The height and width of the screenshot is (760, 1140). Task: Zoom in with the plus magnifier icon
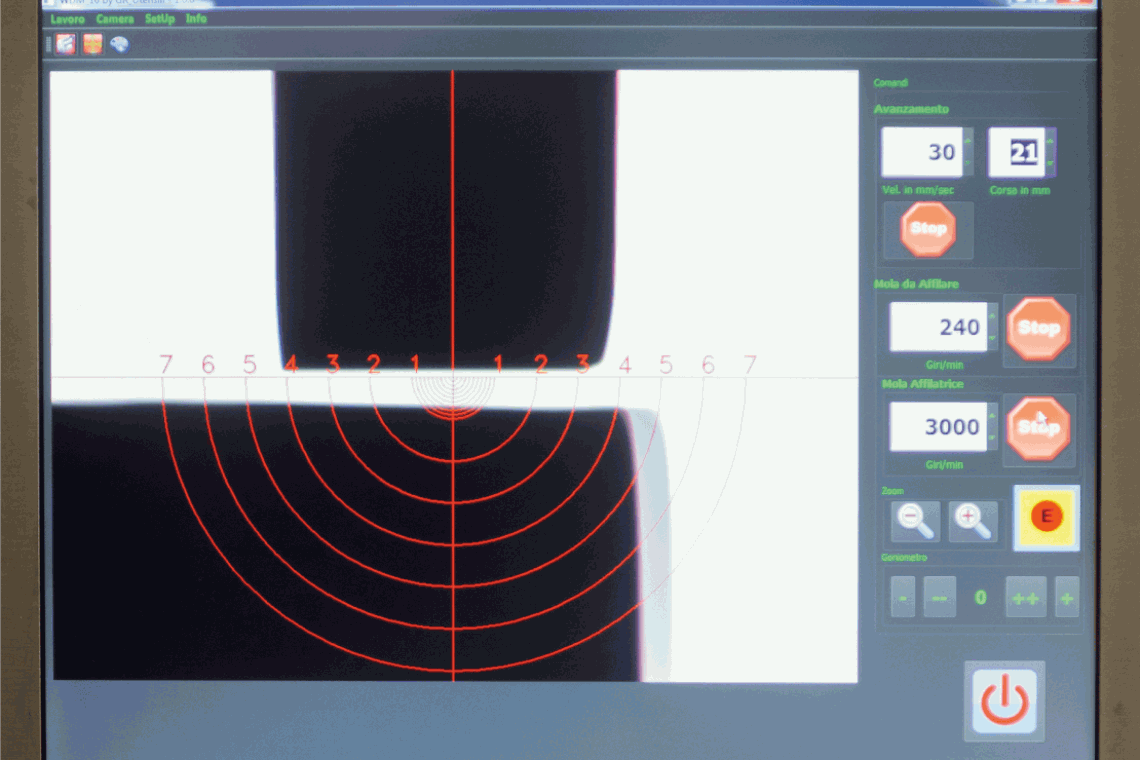pyautogui.click(x=973, y=521)
